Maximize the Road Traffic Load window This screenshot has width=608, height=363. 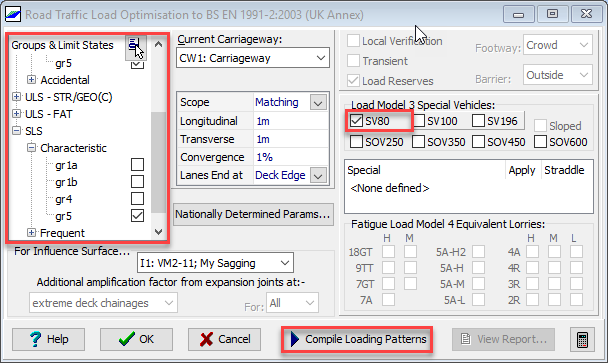553,15
